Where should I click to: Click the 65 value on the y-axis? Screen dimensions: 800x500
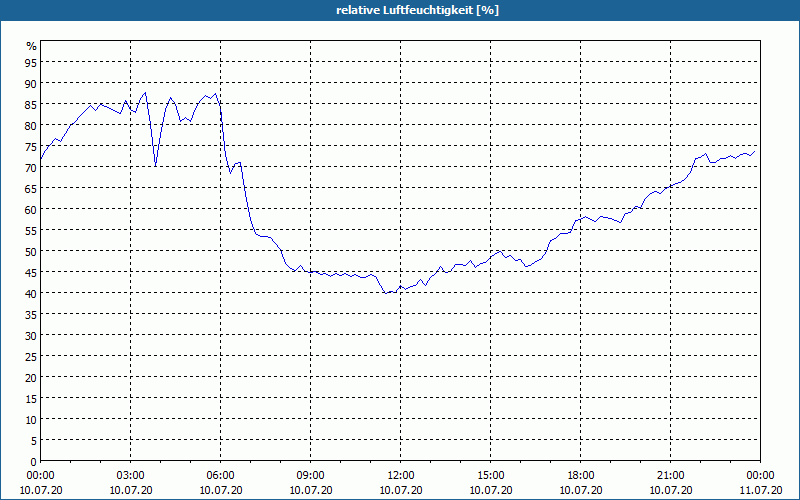pos(31,189)
